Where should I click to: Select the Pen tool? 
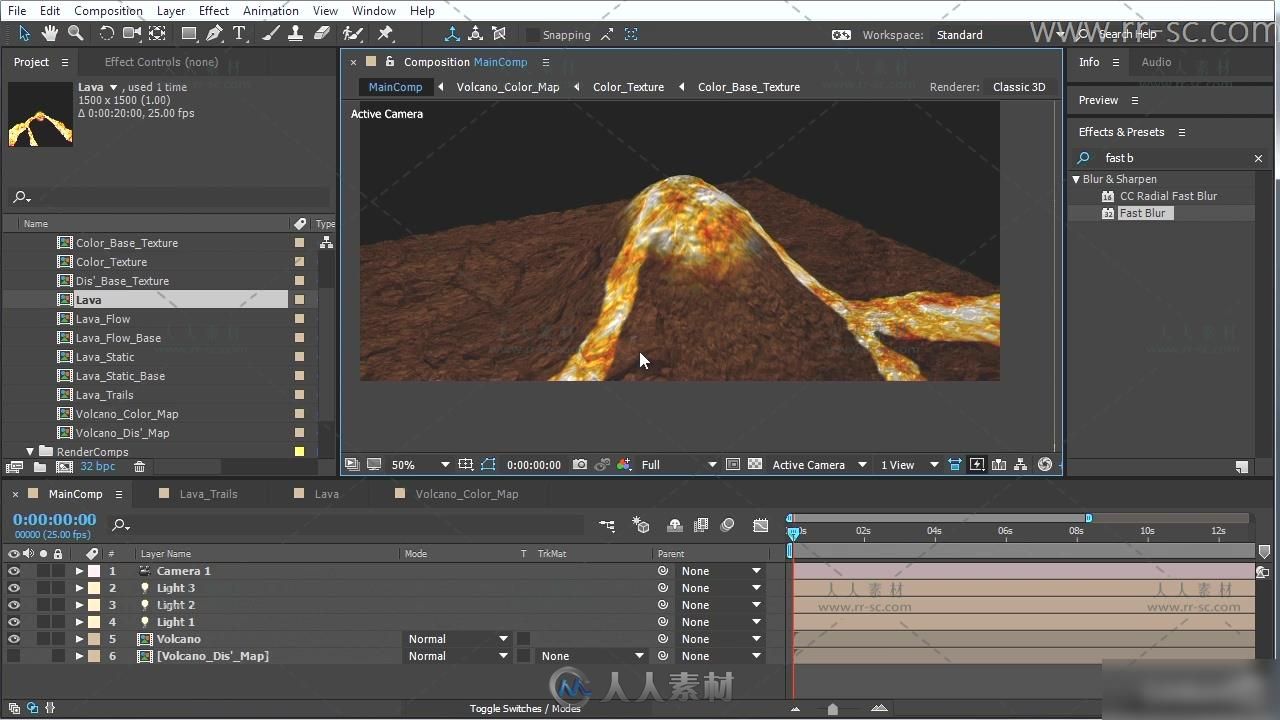pos(214,34)
